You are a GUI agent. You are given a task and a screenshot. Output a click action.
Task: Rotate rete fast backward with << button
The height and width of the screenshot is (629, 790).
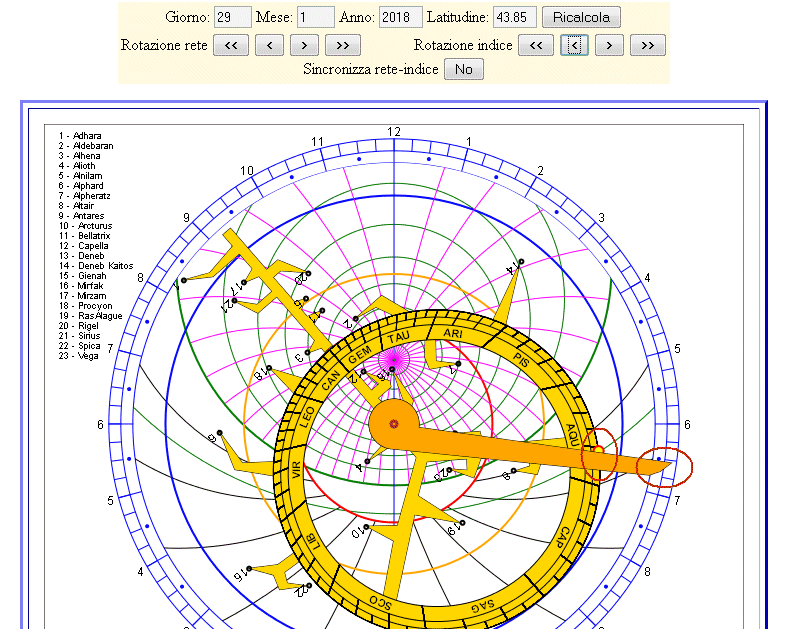230,45
